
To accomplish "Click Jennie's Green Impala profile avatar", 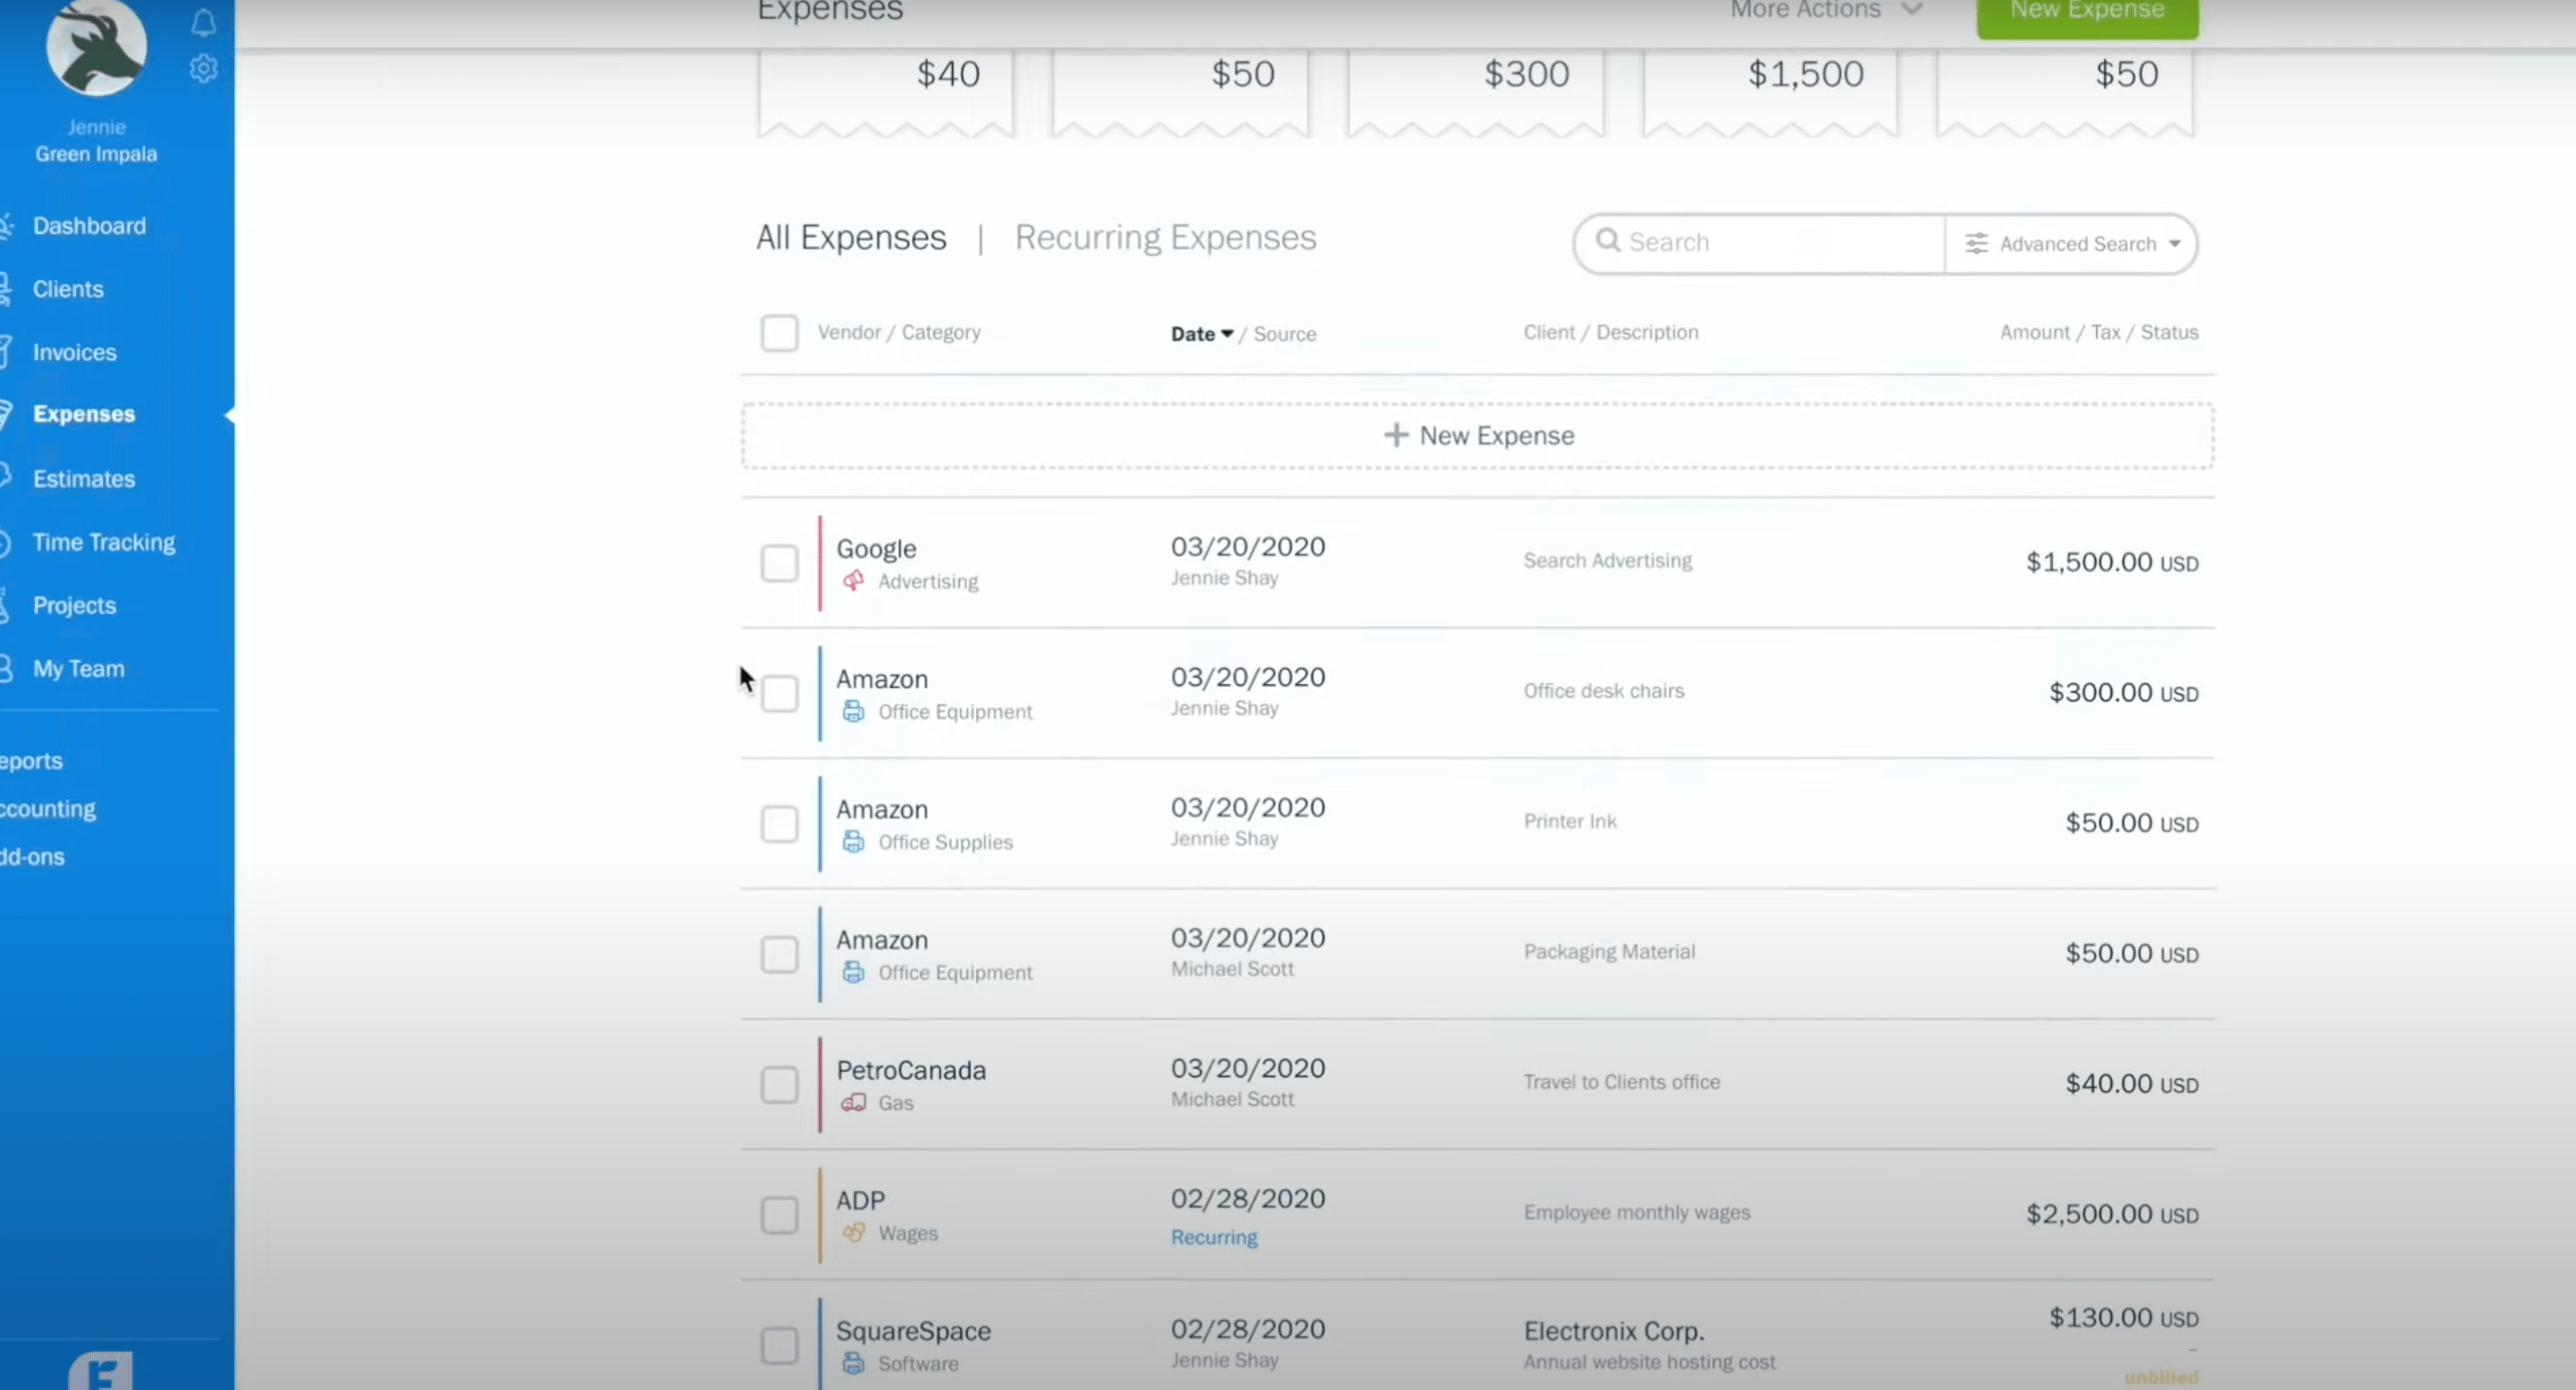I will [95, 47].
